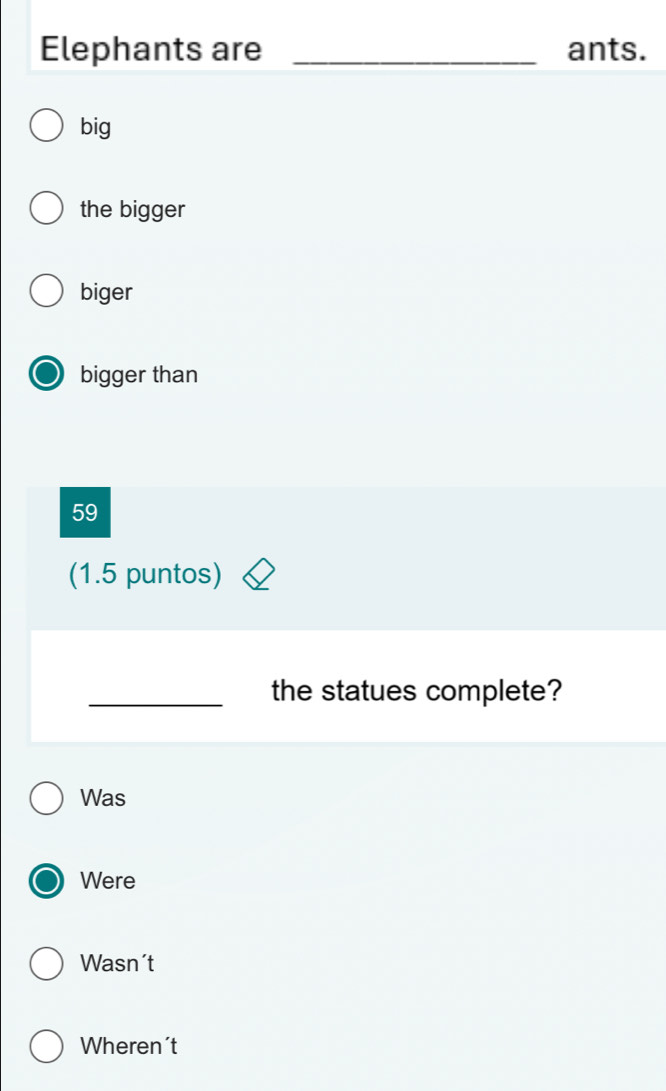
Task: Click the selected 'bigger than' radio button
Action: coord(47,374)
